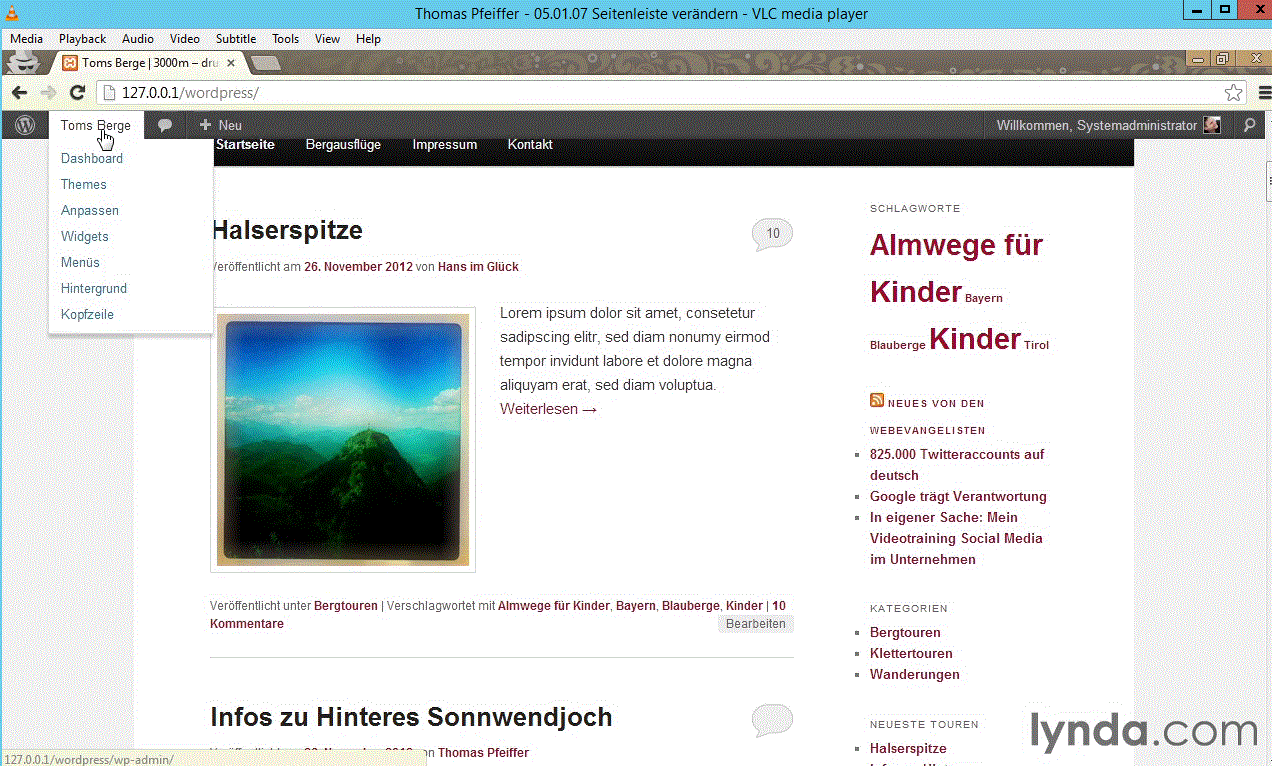Click Blauberge tag in tag cloud

898,345
